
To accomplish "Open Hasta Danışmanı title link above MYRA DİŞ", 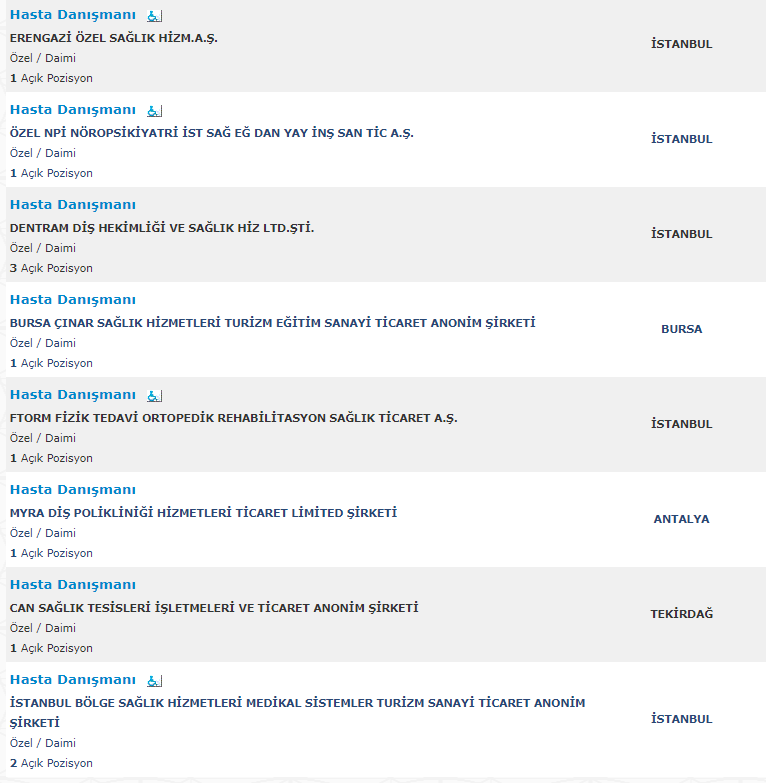I will pyautogui.click(x=72, y=490).
